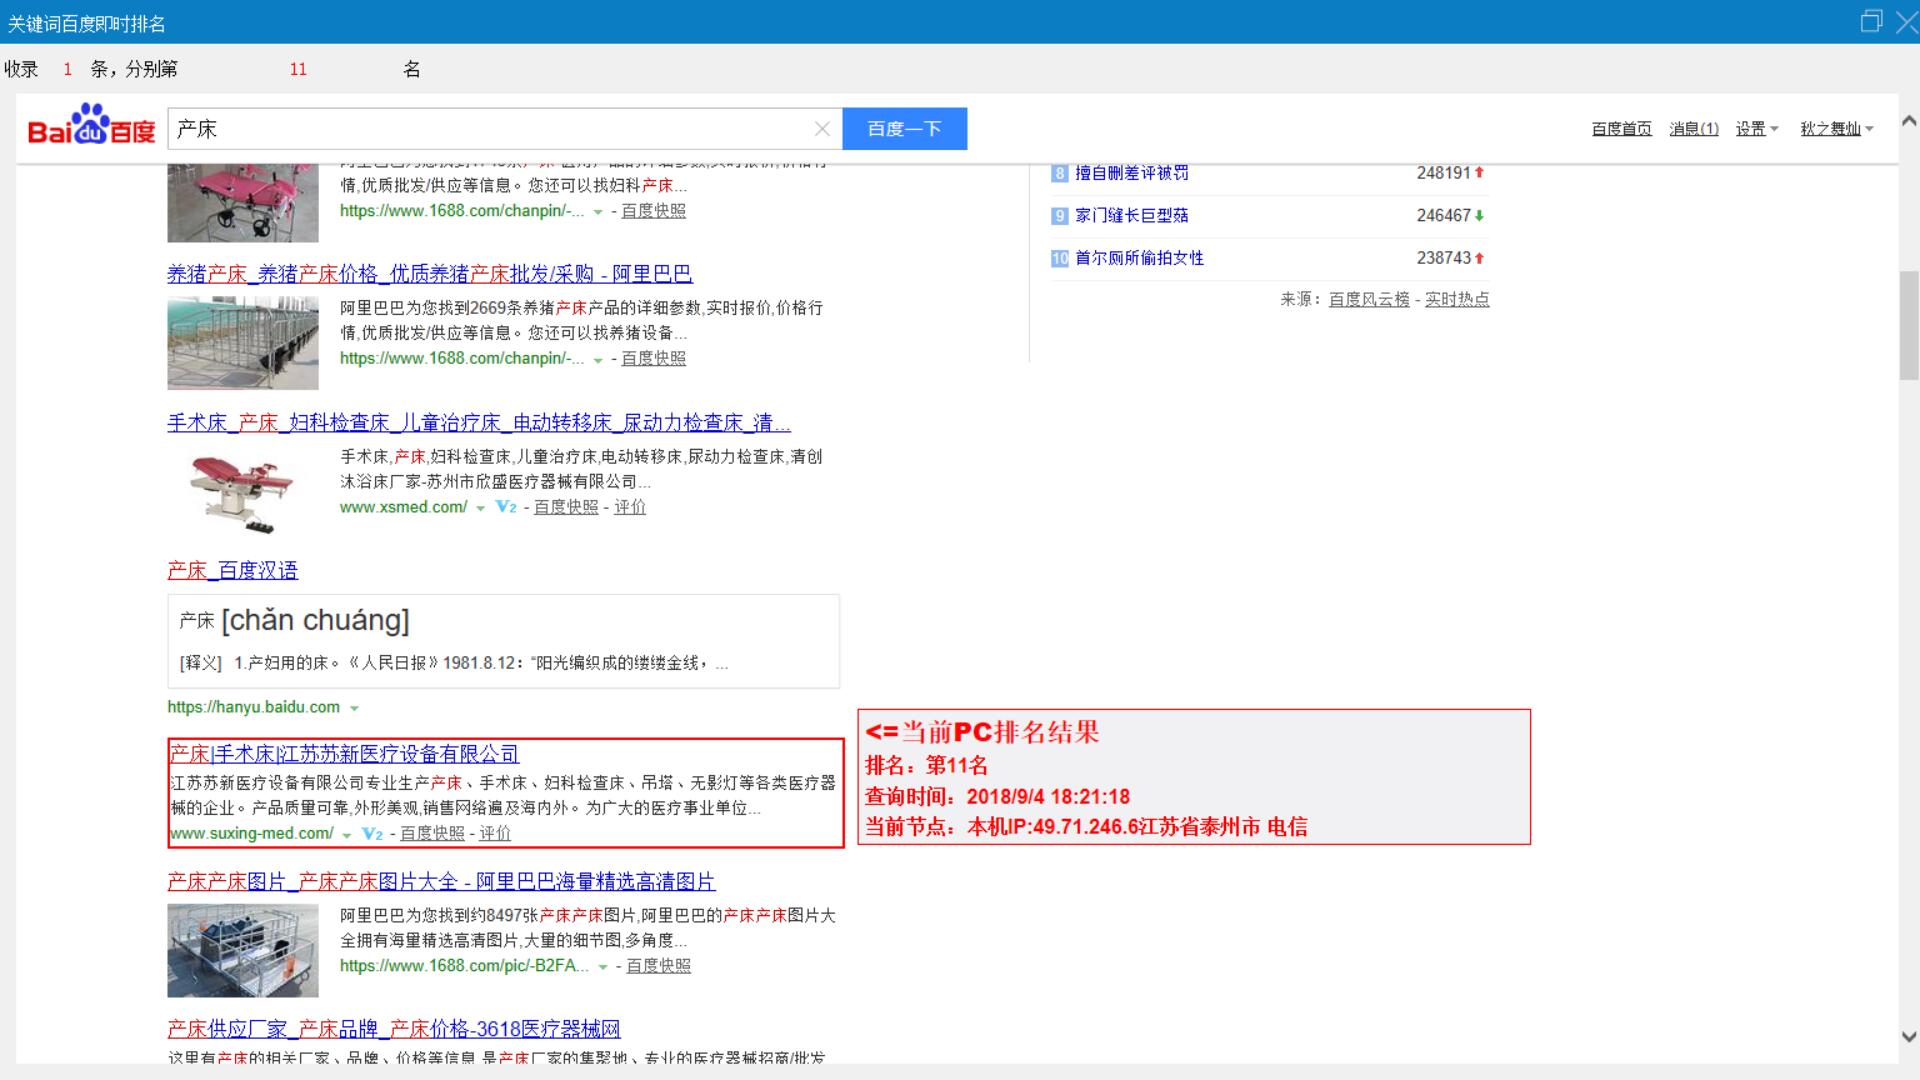
Task: Click V2 verification badge next to xsmed.com
Action: 506,507
